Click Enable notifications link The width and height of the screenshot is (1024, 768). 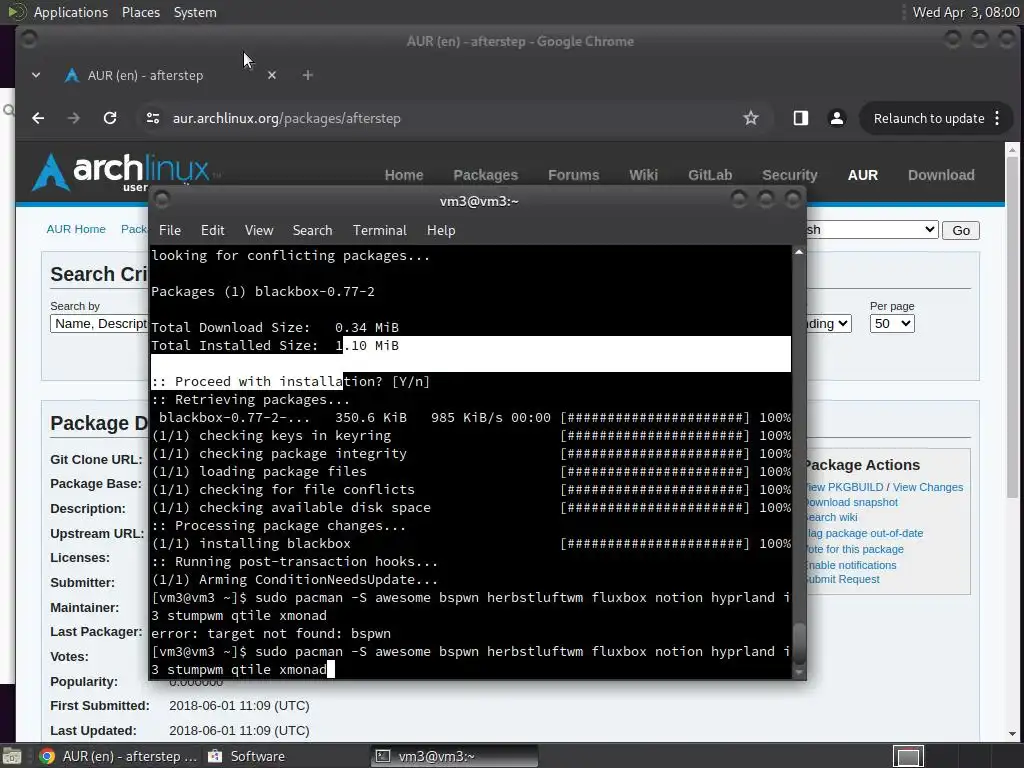click(x=852, y=565)
